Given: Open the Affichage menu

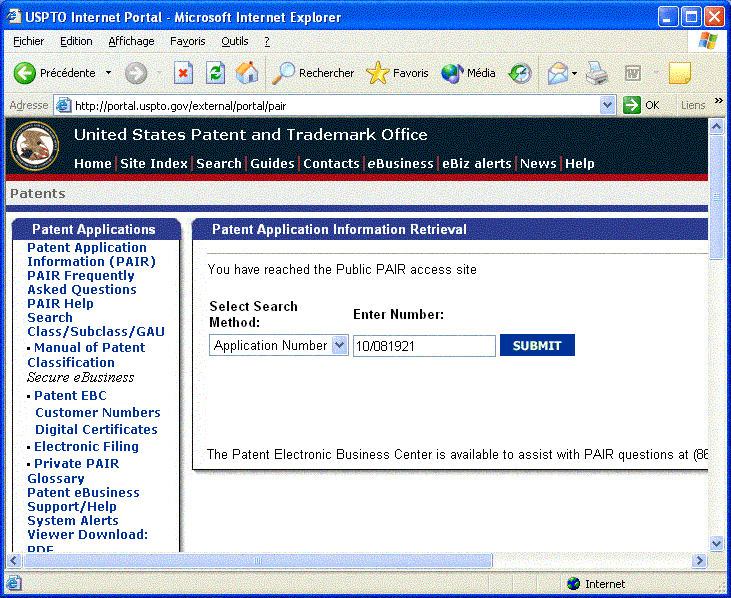Looking at the screenshot, I should click(x=131, y=41).
